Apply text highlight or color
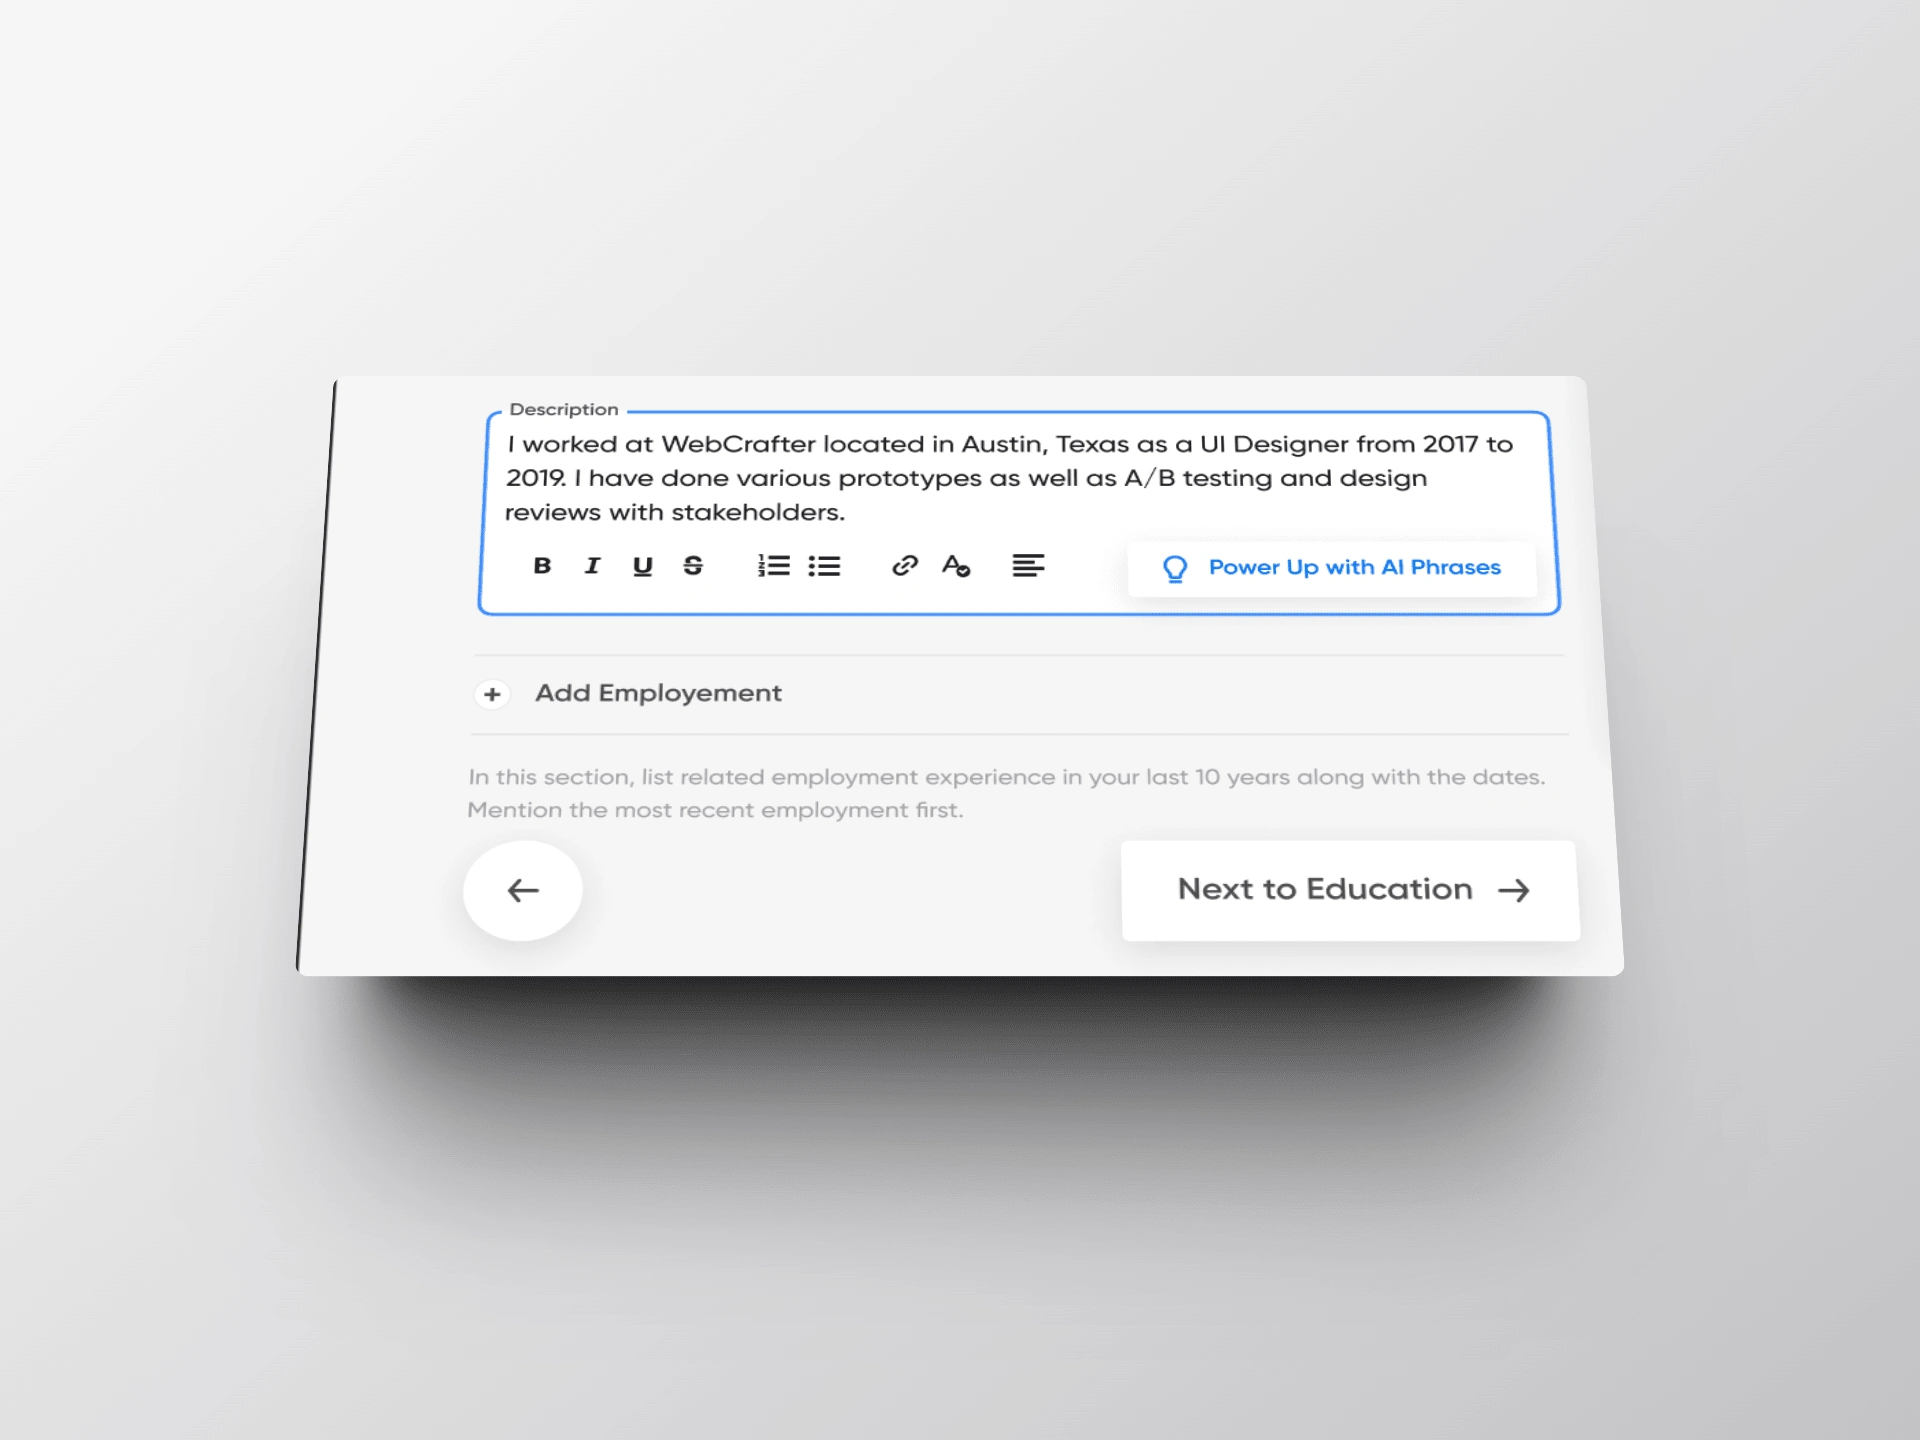The width and height of the screenshot is (1920, 1440). [955, 566]
